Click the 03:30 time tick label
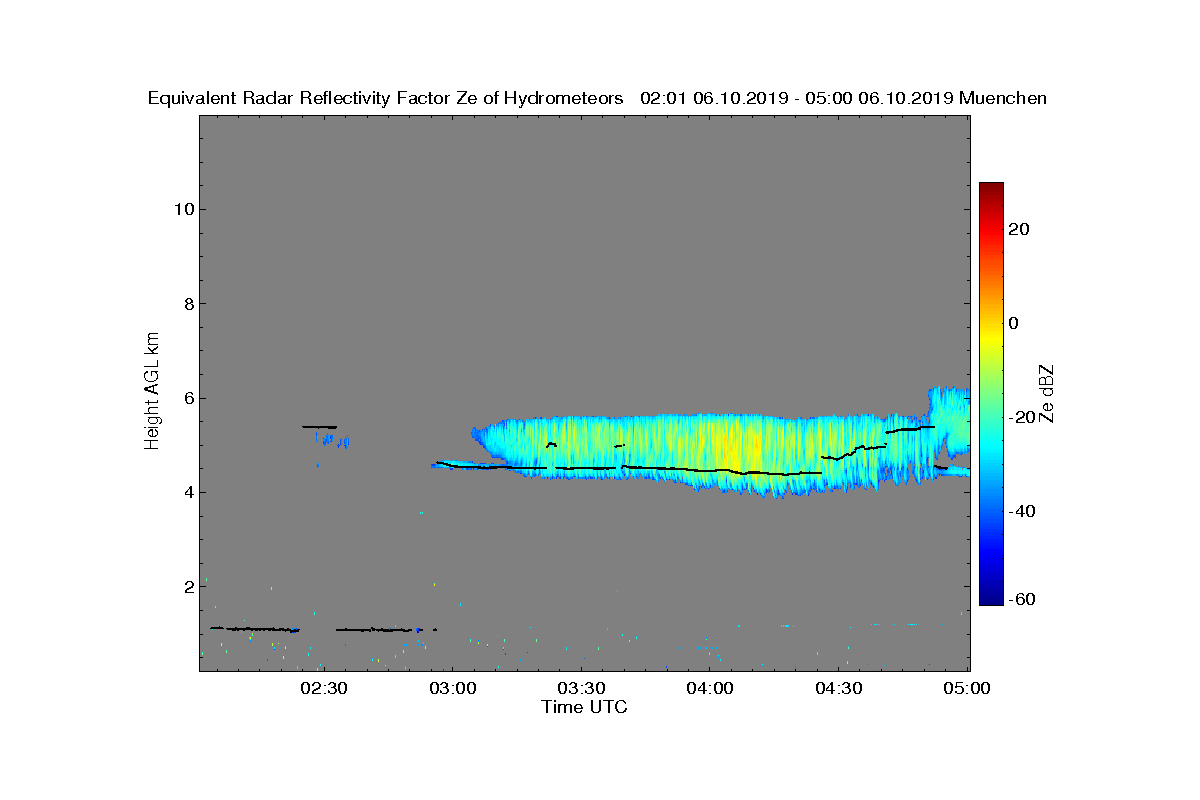Viewport: 1200px width, 800px height. 581,688
